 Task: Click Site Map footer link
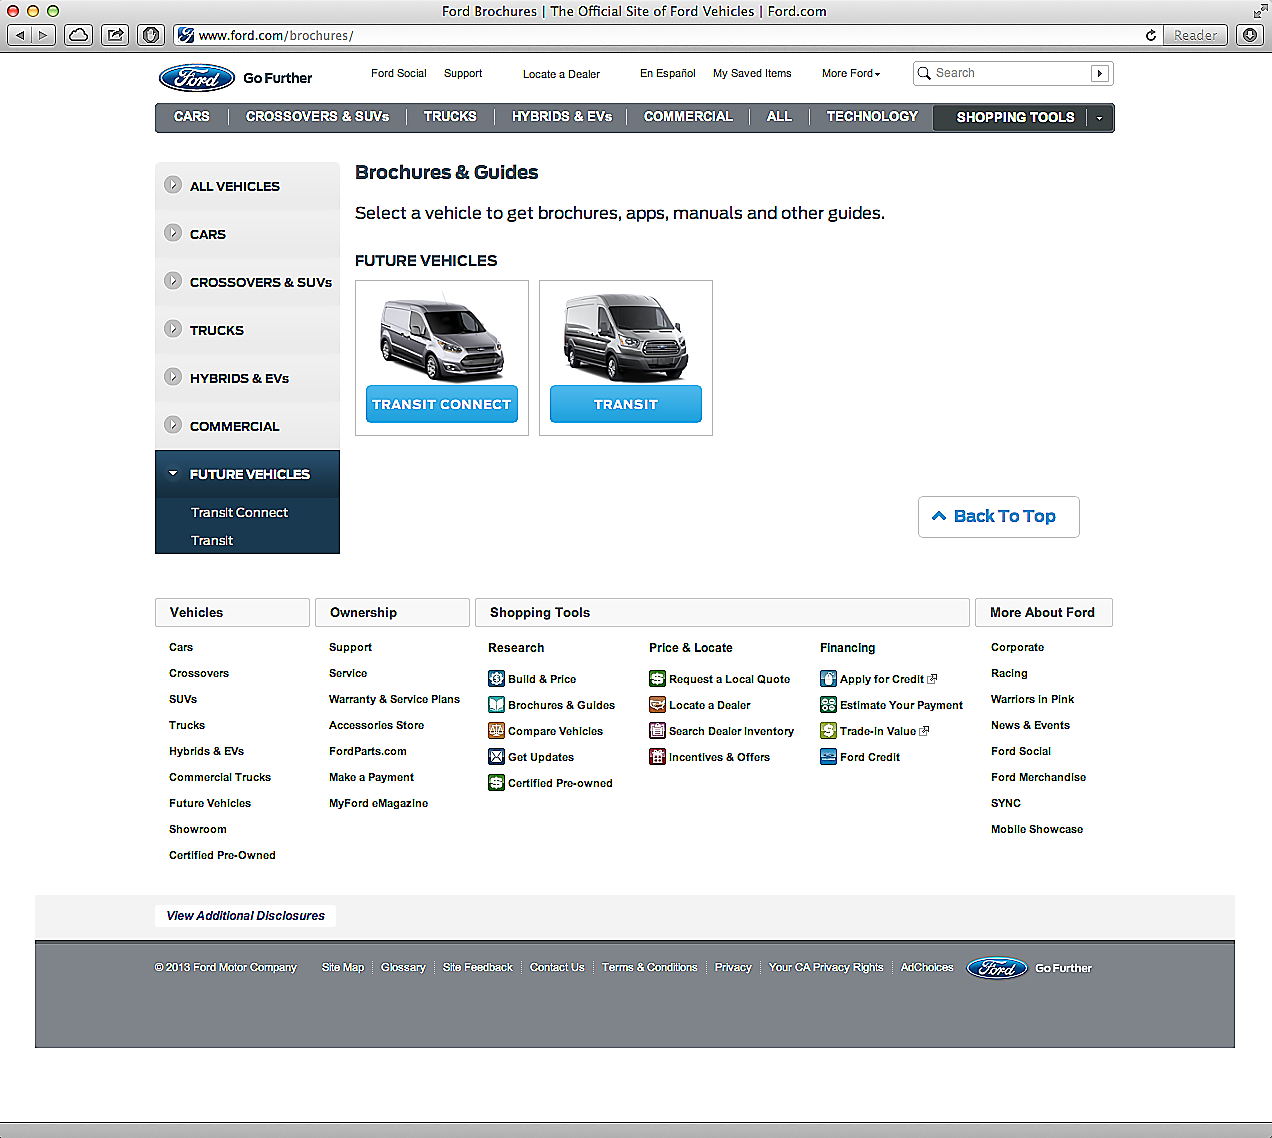[343, 967]
